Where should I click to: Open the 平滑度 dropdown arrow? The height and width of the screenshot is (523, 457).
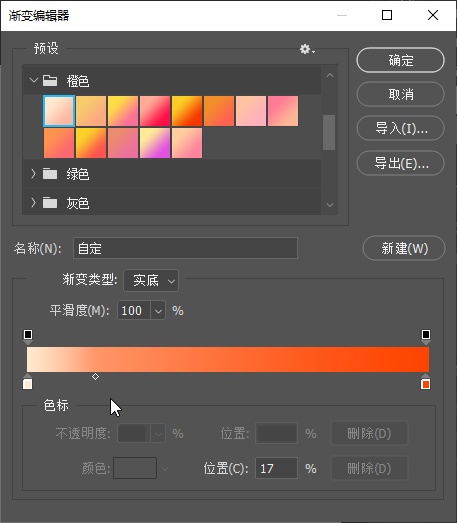point(158,311)
